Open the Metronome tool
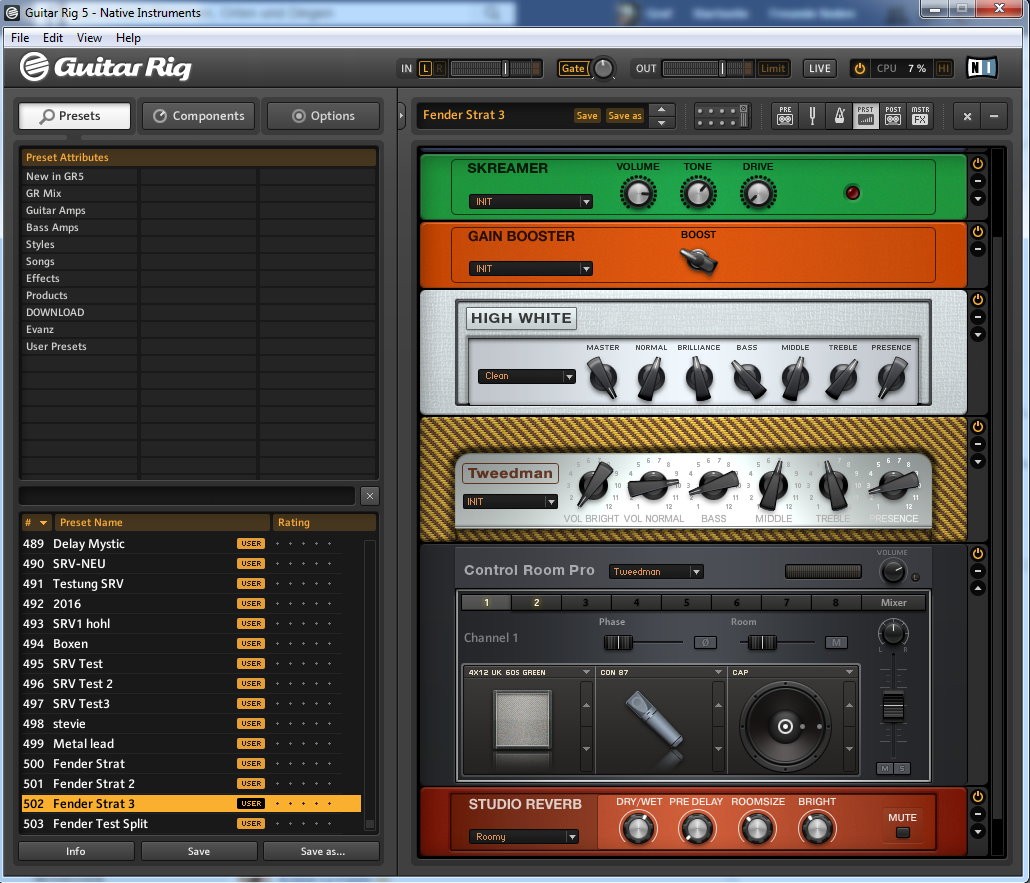 (839, 116)
